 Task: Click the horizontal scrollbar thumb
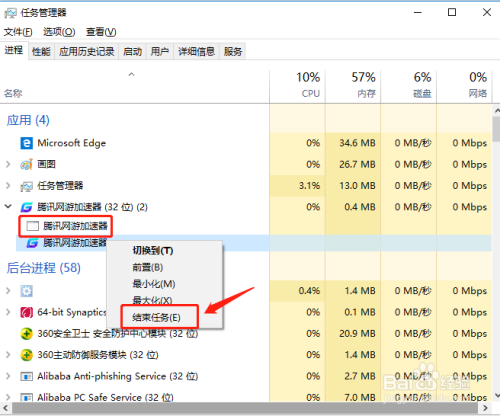click(245, 408)
